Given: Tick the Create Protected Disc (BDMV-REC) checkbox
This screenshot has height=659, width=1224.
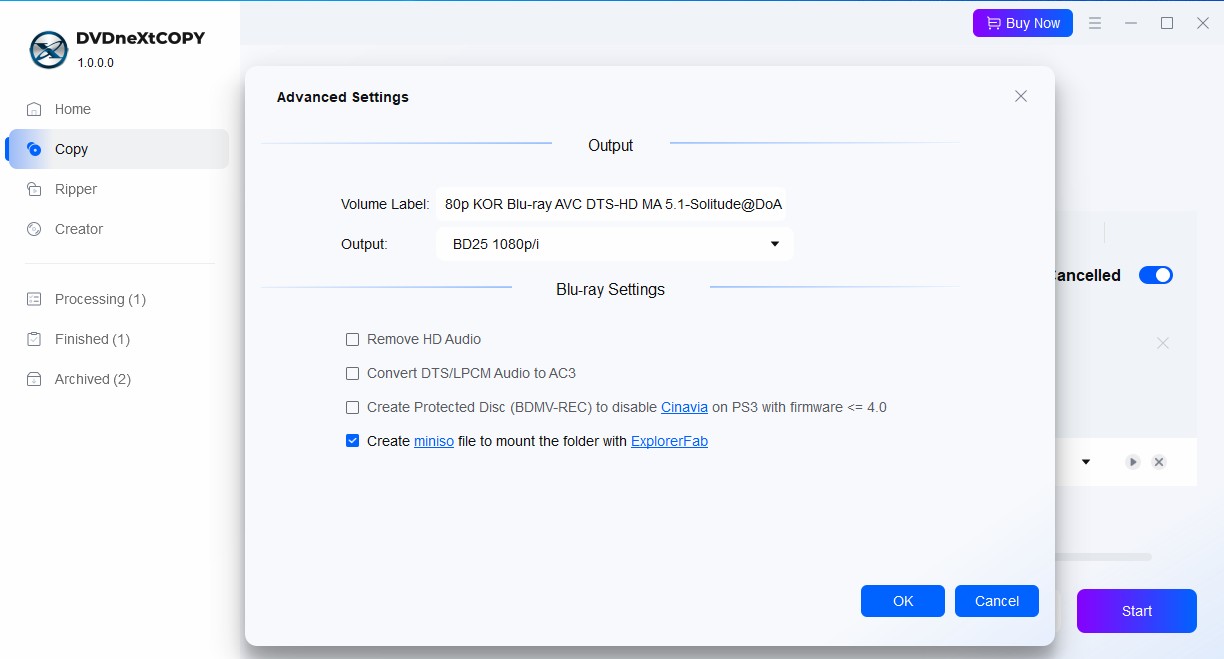Looking at the screenshot, I should [352, 407].
